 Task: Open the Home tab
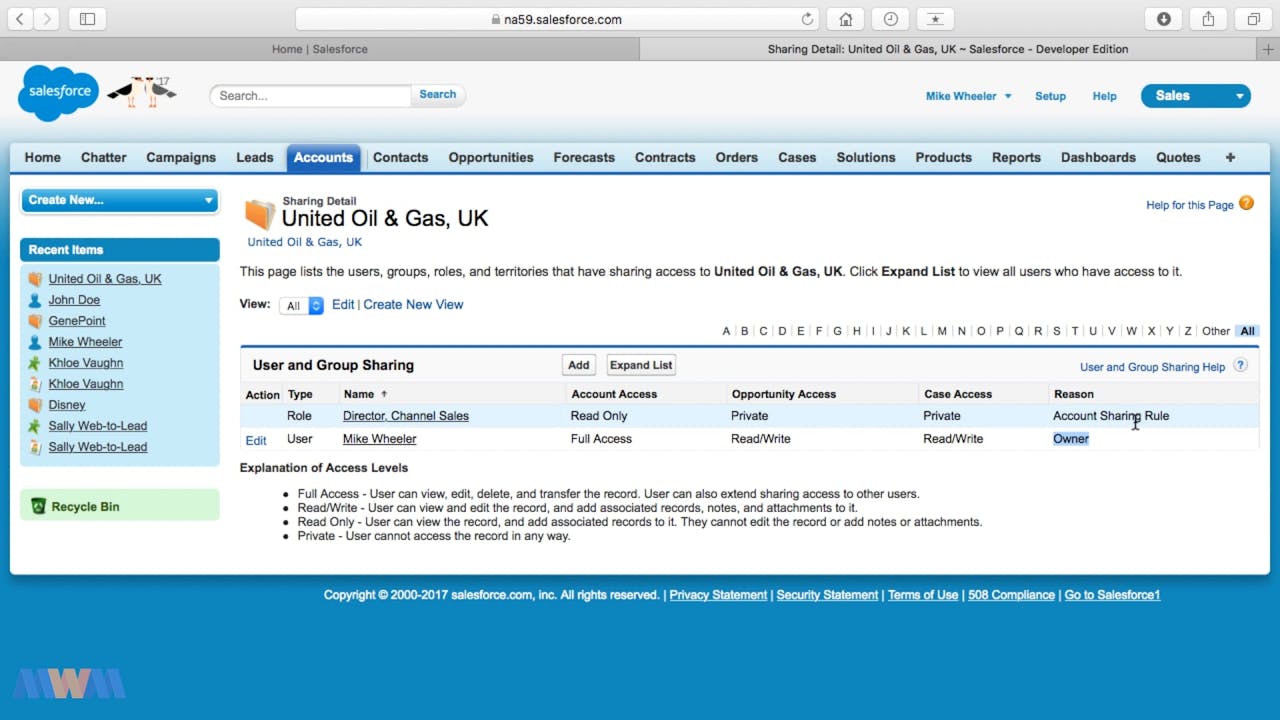tap(43, 157)
